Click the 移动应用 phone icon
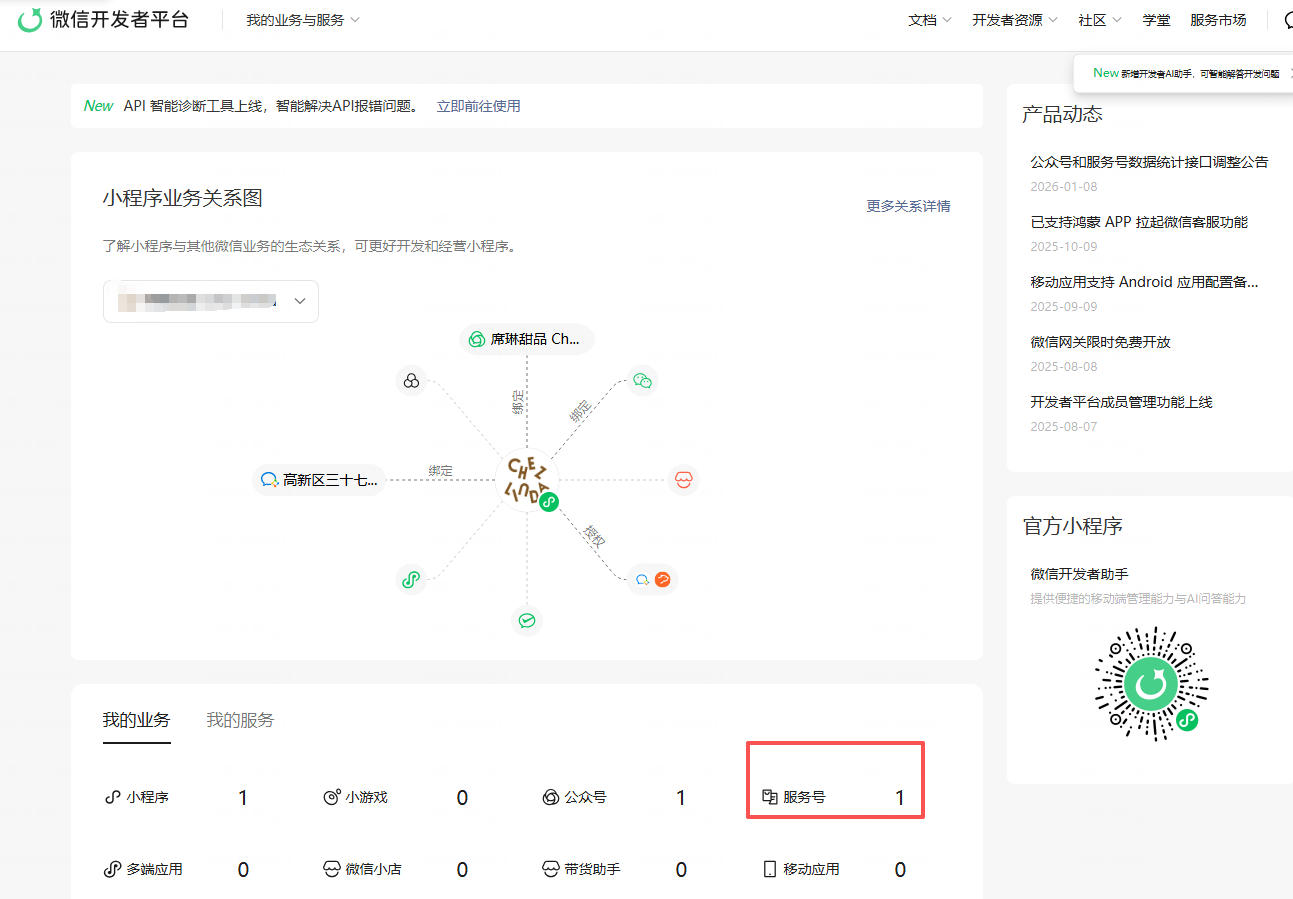 click(769, 870)
